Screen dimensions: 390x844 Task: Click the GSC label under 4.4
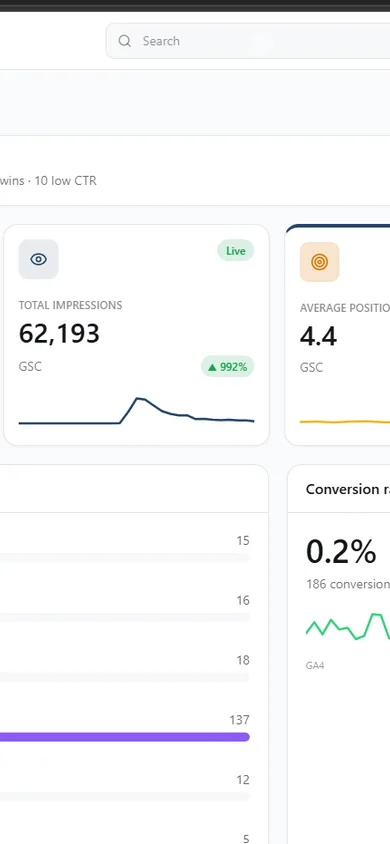click(x=311, y=368)
